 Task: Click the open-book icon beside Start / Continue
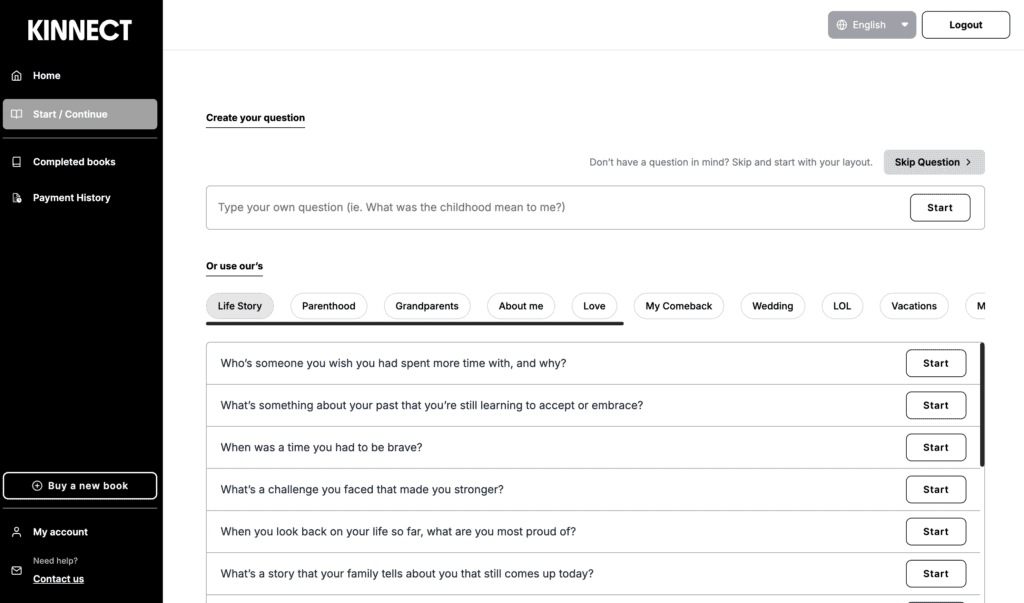pyautogui.click(x=16, y=113)
